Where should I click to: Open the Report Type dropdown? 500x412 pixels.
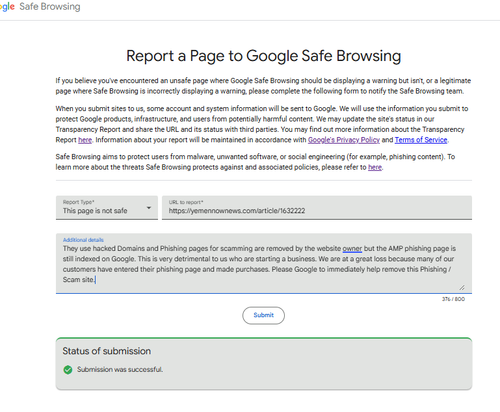pos(107,208)
